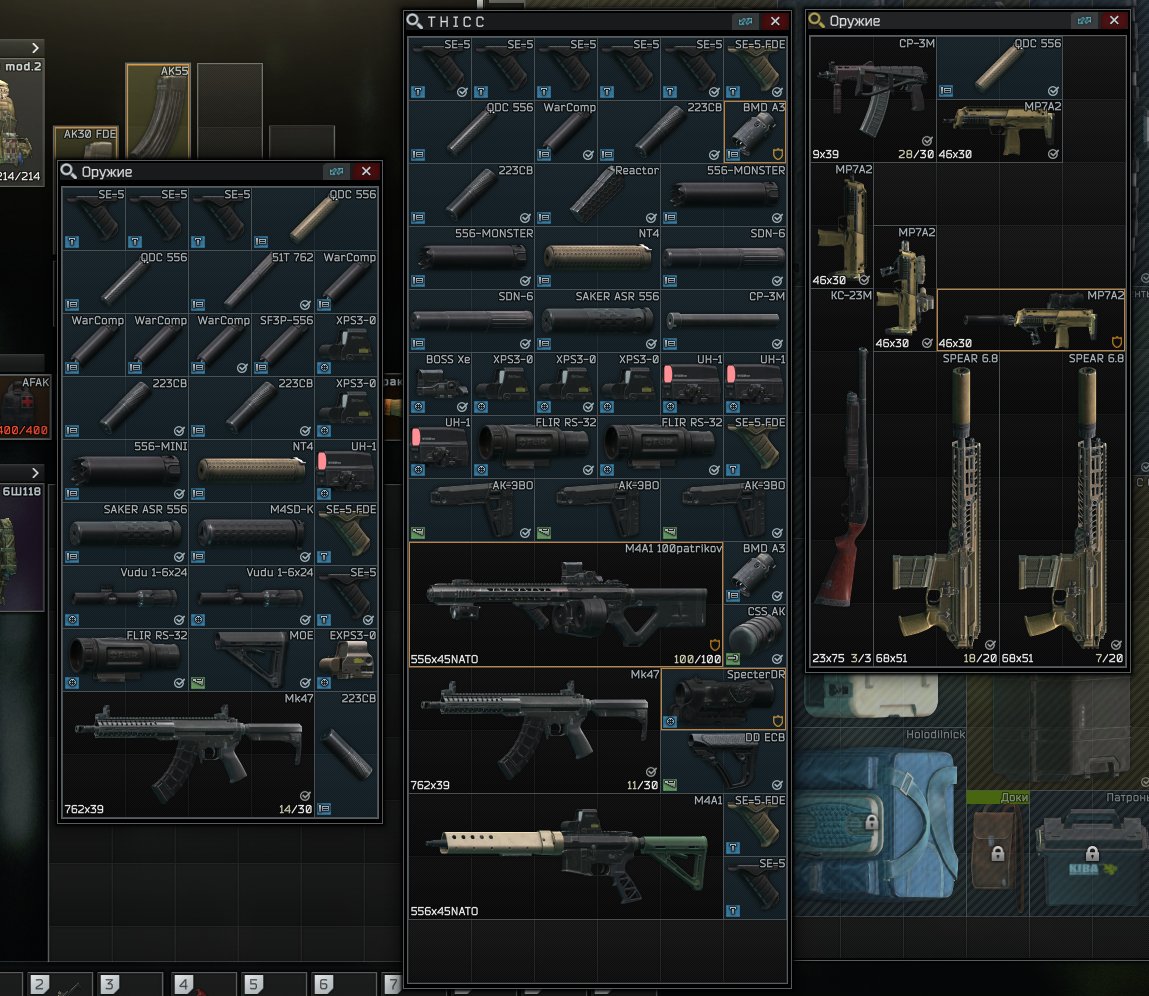Select the MOE stock in left window
This screenshot has height=996, width=1149.
pyautogui.click(x=251, y=660)
